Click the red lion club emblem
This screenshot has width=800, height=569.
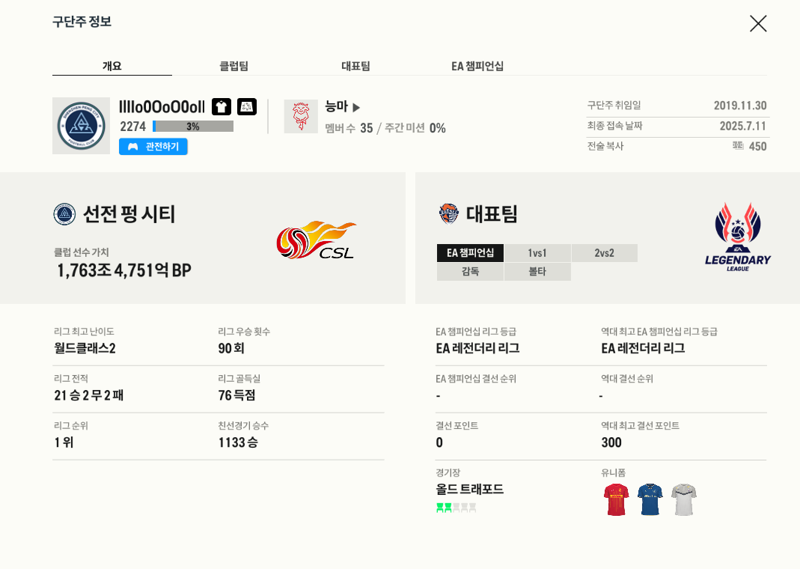coord(301,116)
